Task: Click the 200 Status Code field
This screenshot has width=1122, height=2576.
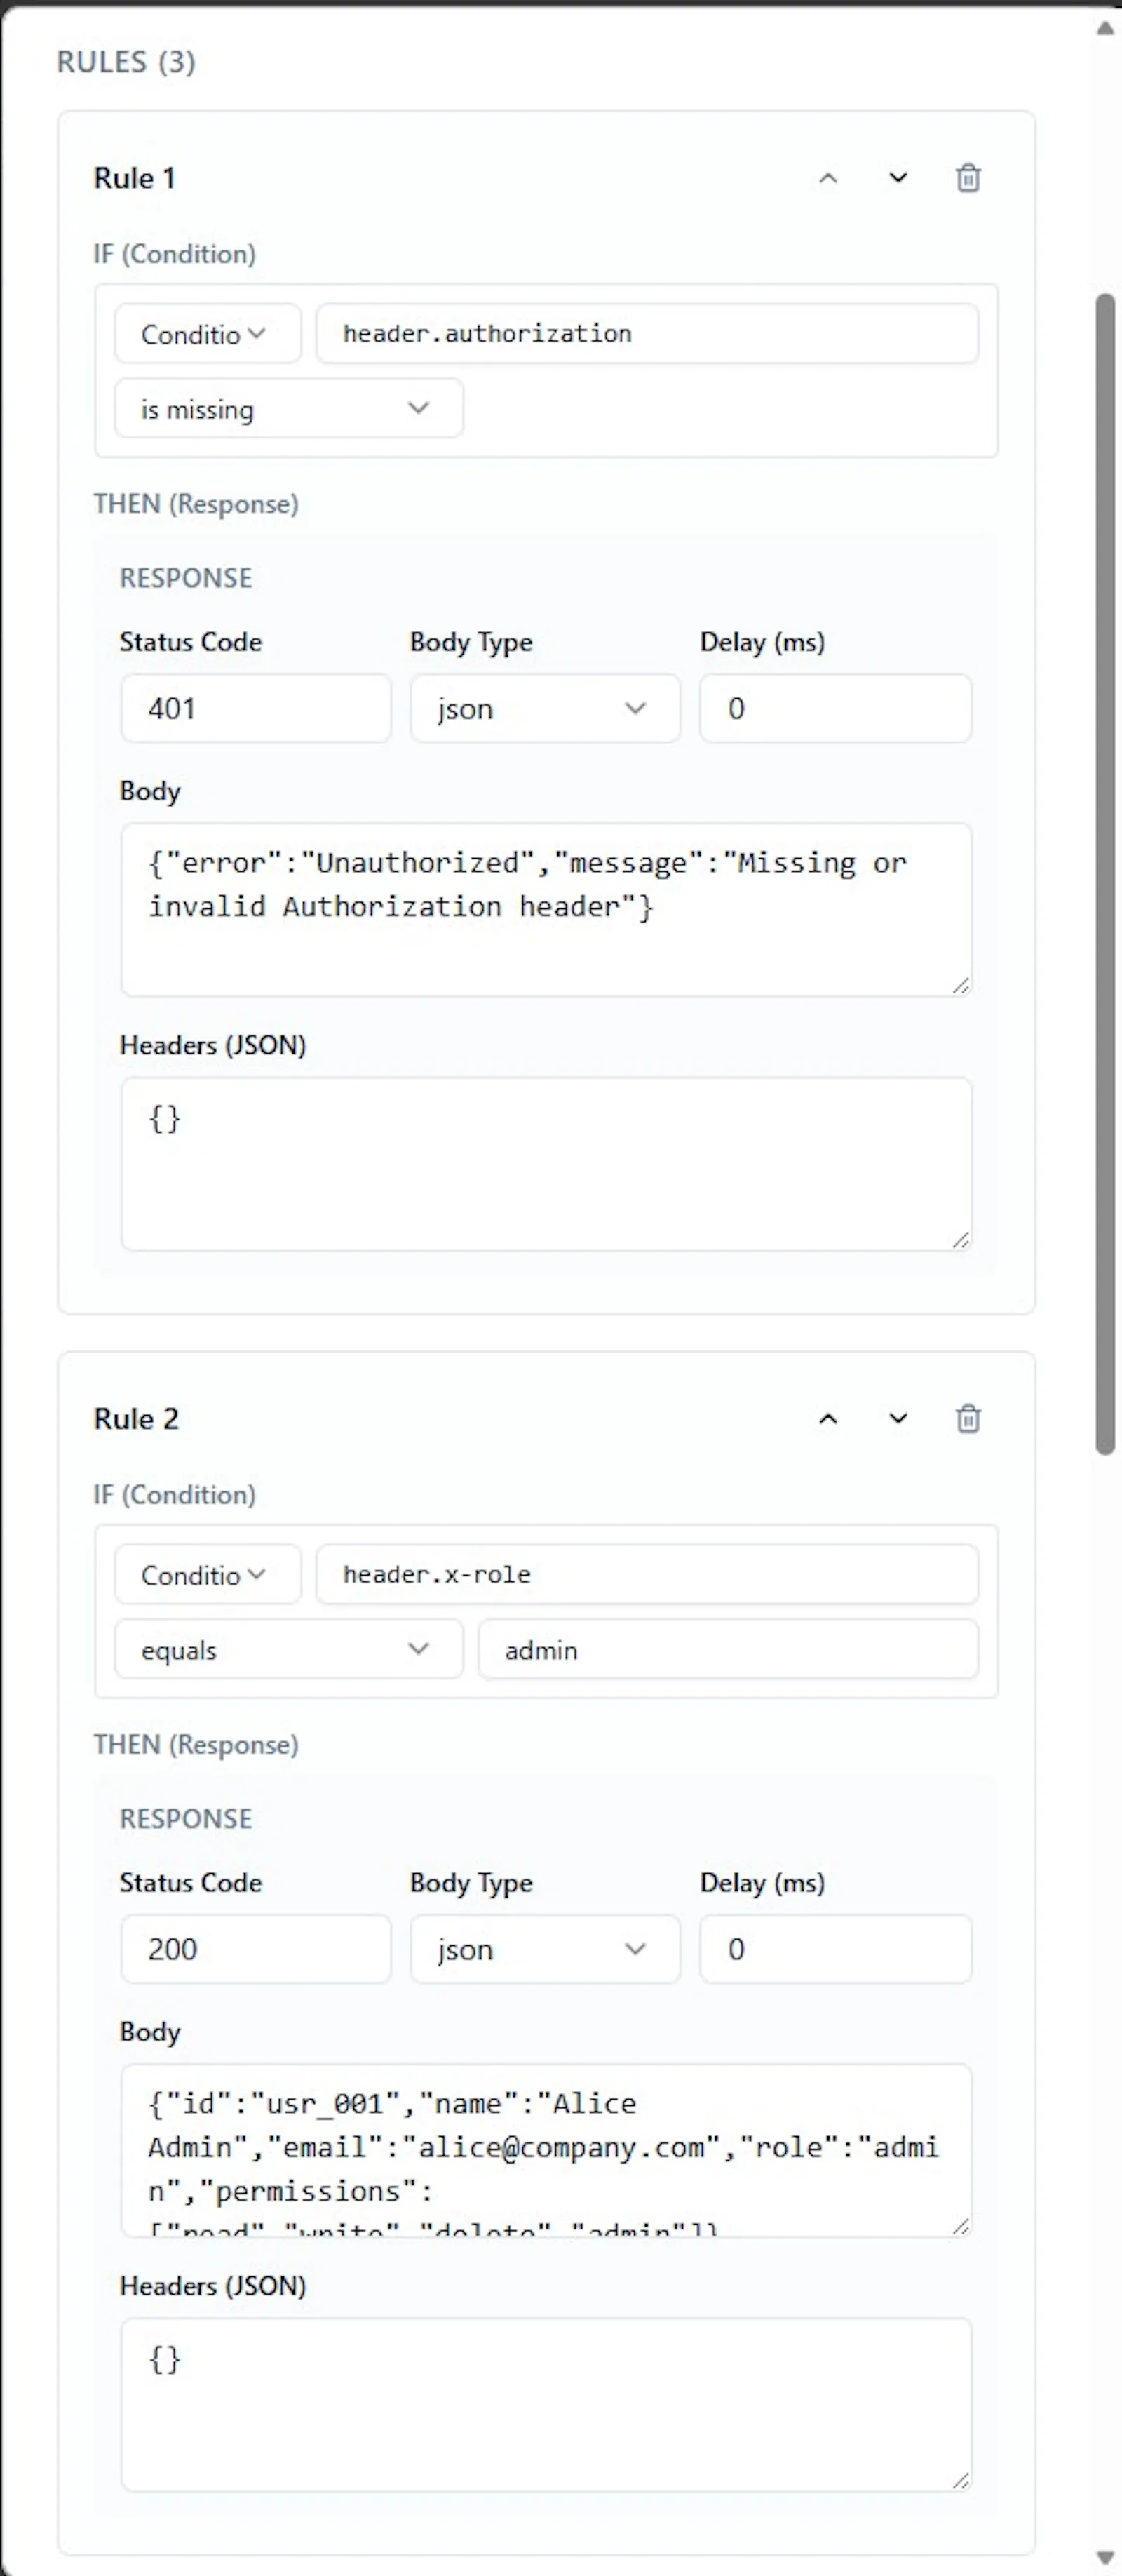Action: [256, 1949]
